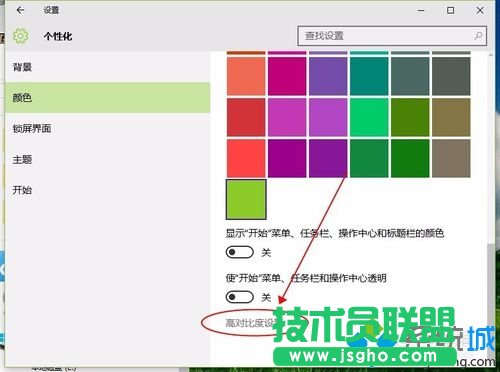This screenshot has height=372, width=500.
Task: Pick the grey-teal swatch in first full row
Action: point(410,76)
